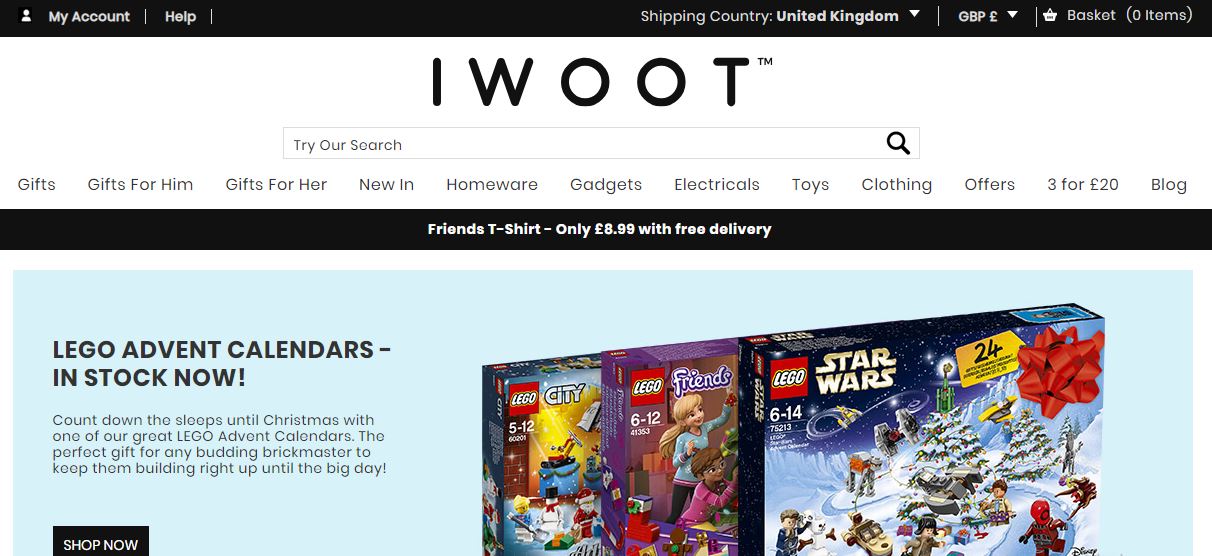This screenshot has width=1212, height=556.
Task: Open My Account link
Action: (x=89, y=16)
